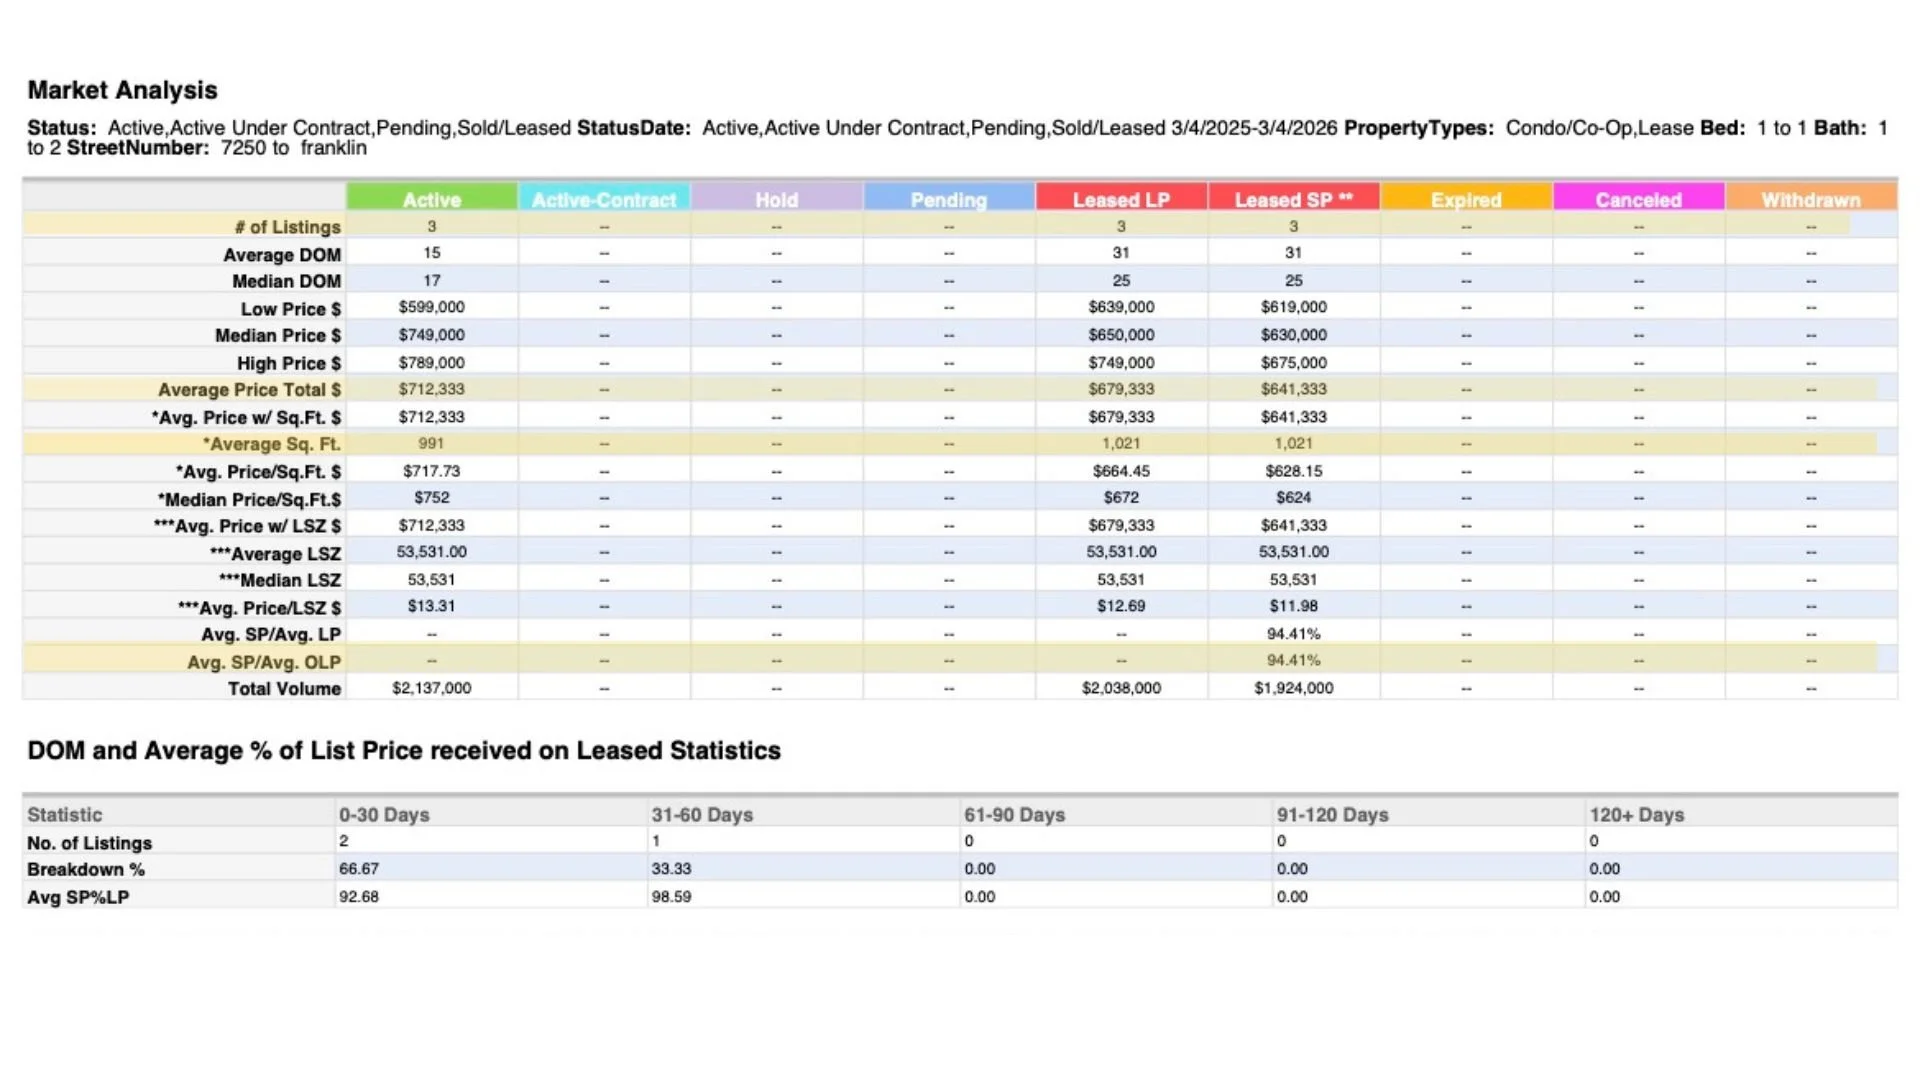This screenshot has height=1080, width=1920.
Task: Click the magenta Canceled column header
Action: (x=1638, y=199)
